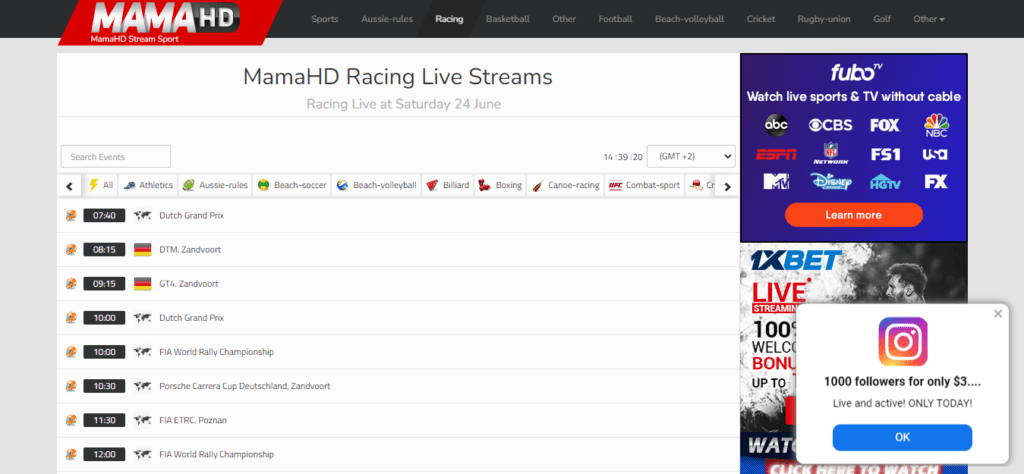The width and height of the screenshot is (1024, 474).
Task: Select the Beach-soccer ball icon
Action: [x=264, y=185]
